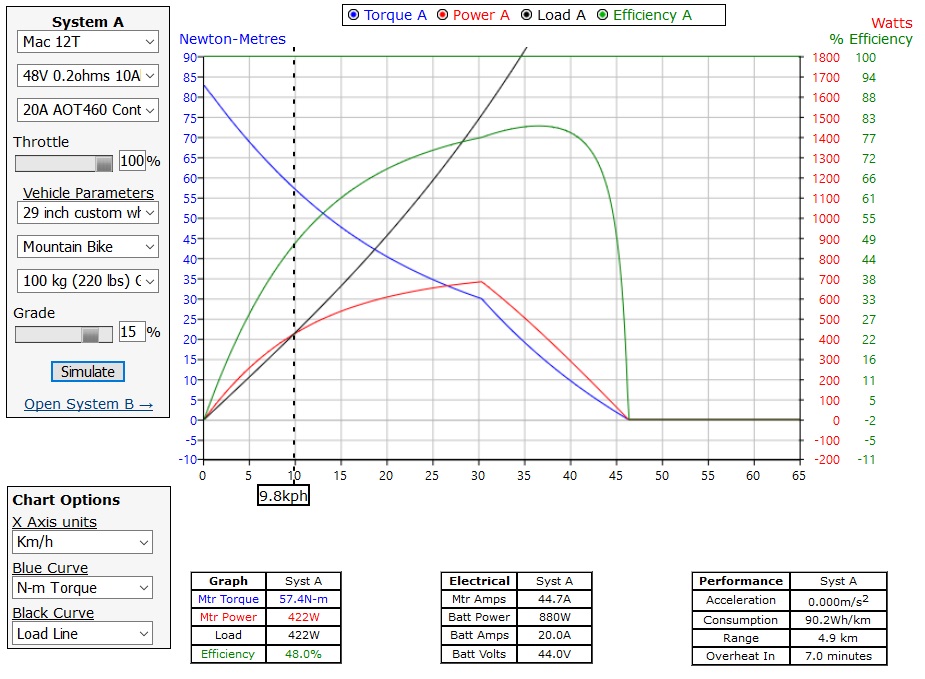Click the Throttle slider handle
Image resolution: width=925 pixels, height=679 pixels.
pos(104,163)
